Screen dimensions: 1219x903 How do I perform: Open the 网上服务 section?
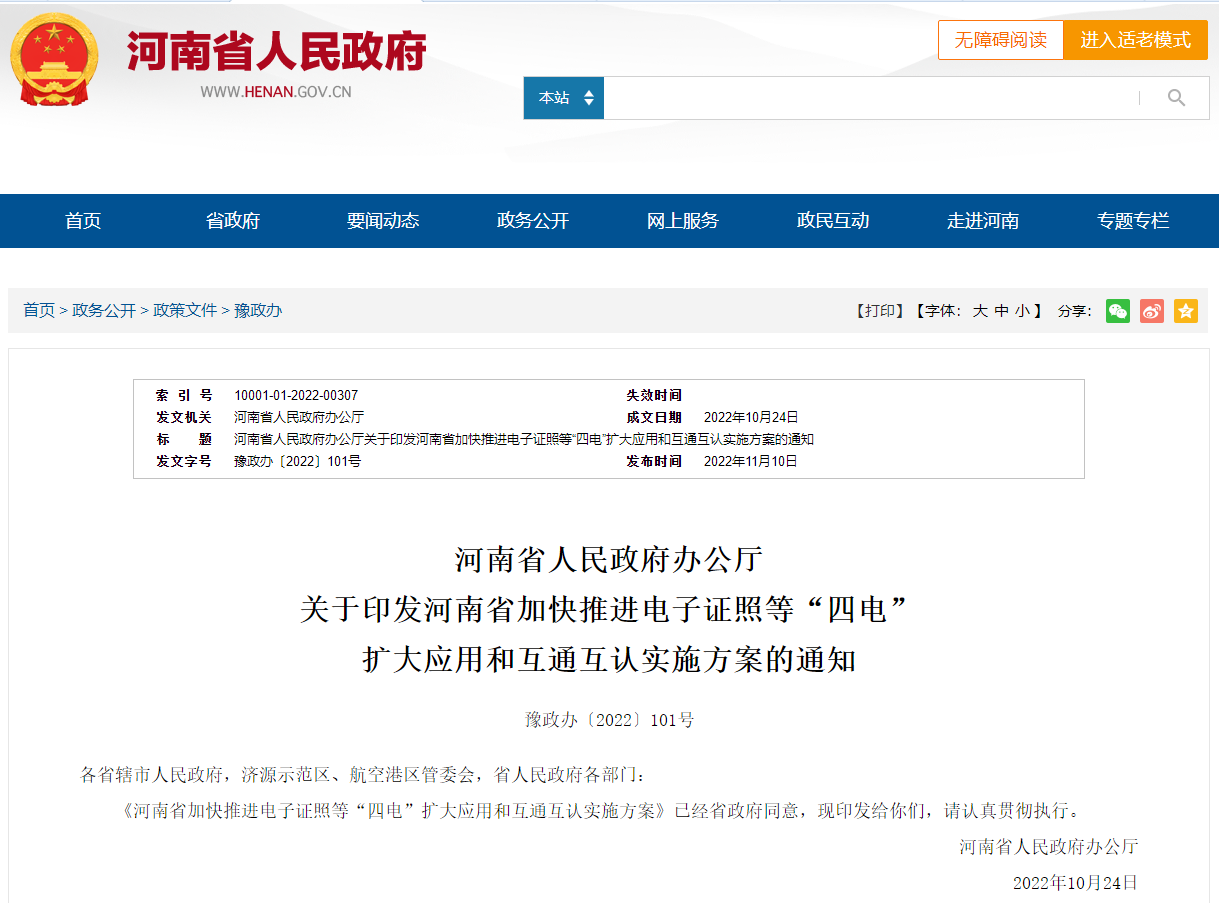(x=682, y=220)
